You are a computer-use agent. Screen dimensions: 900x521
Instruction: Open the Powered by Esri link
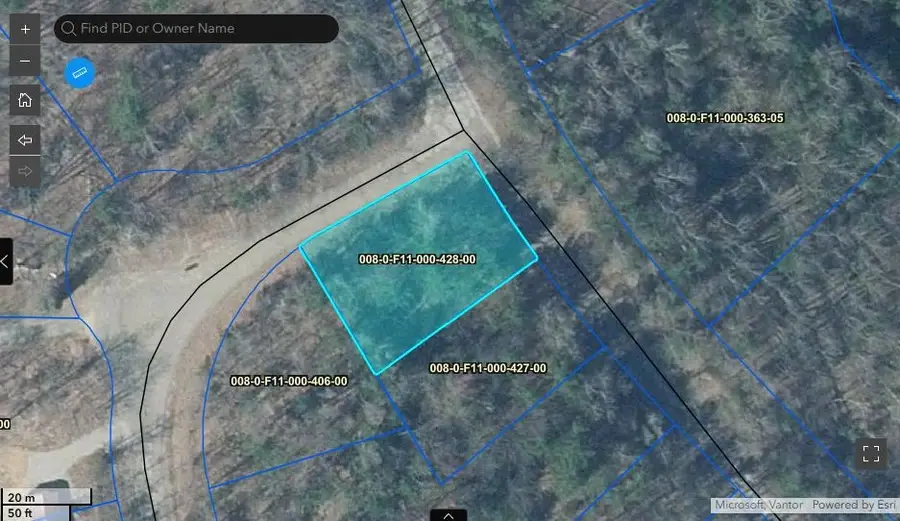pos(852,505)
